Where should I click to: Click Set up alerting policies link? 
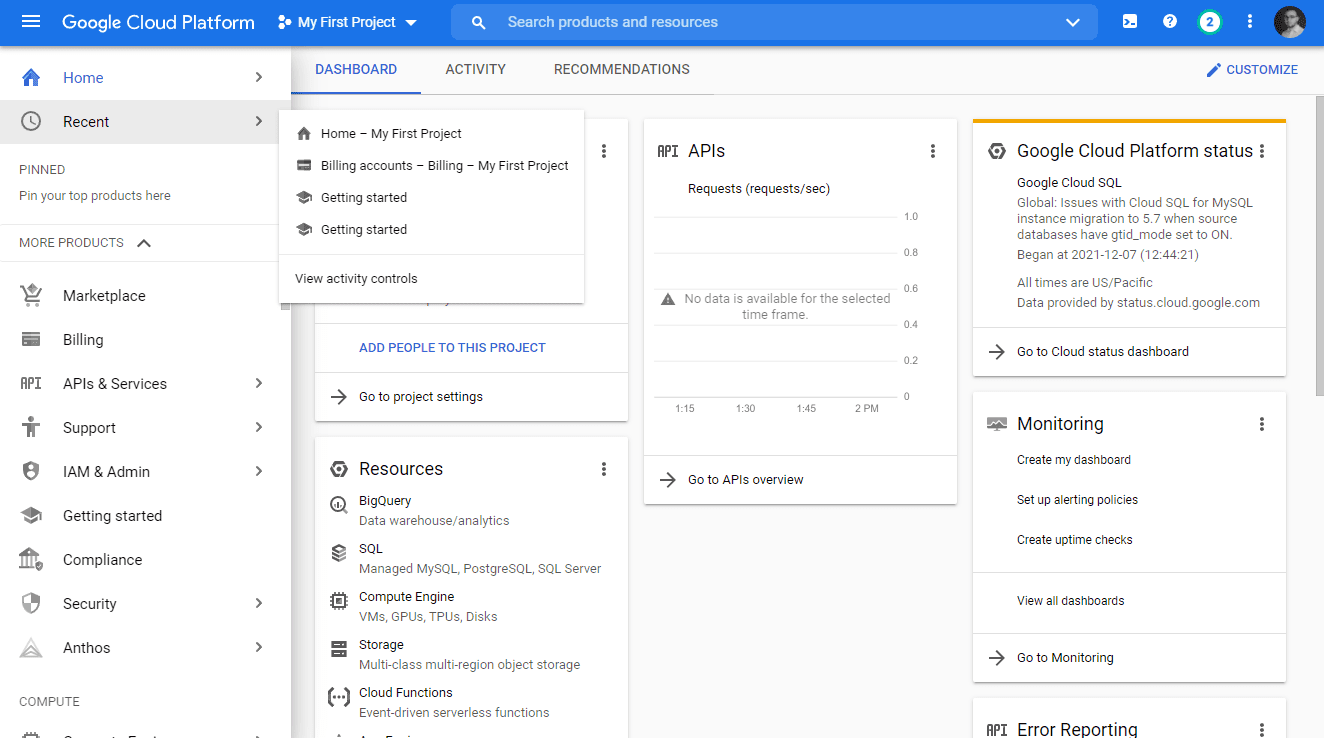click(1077, 500)
